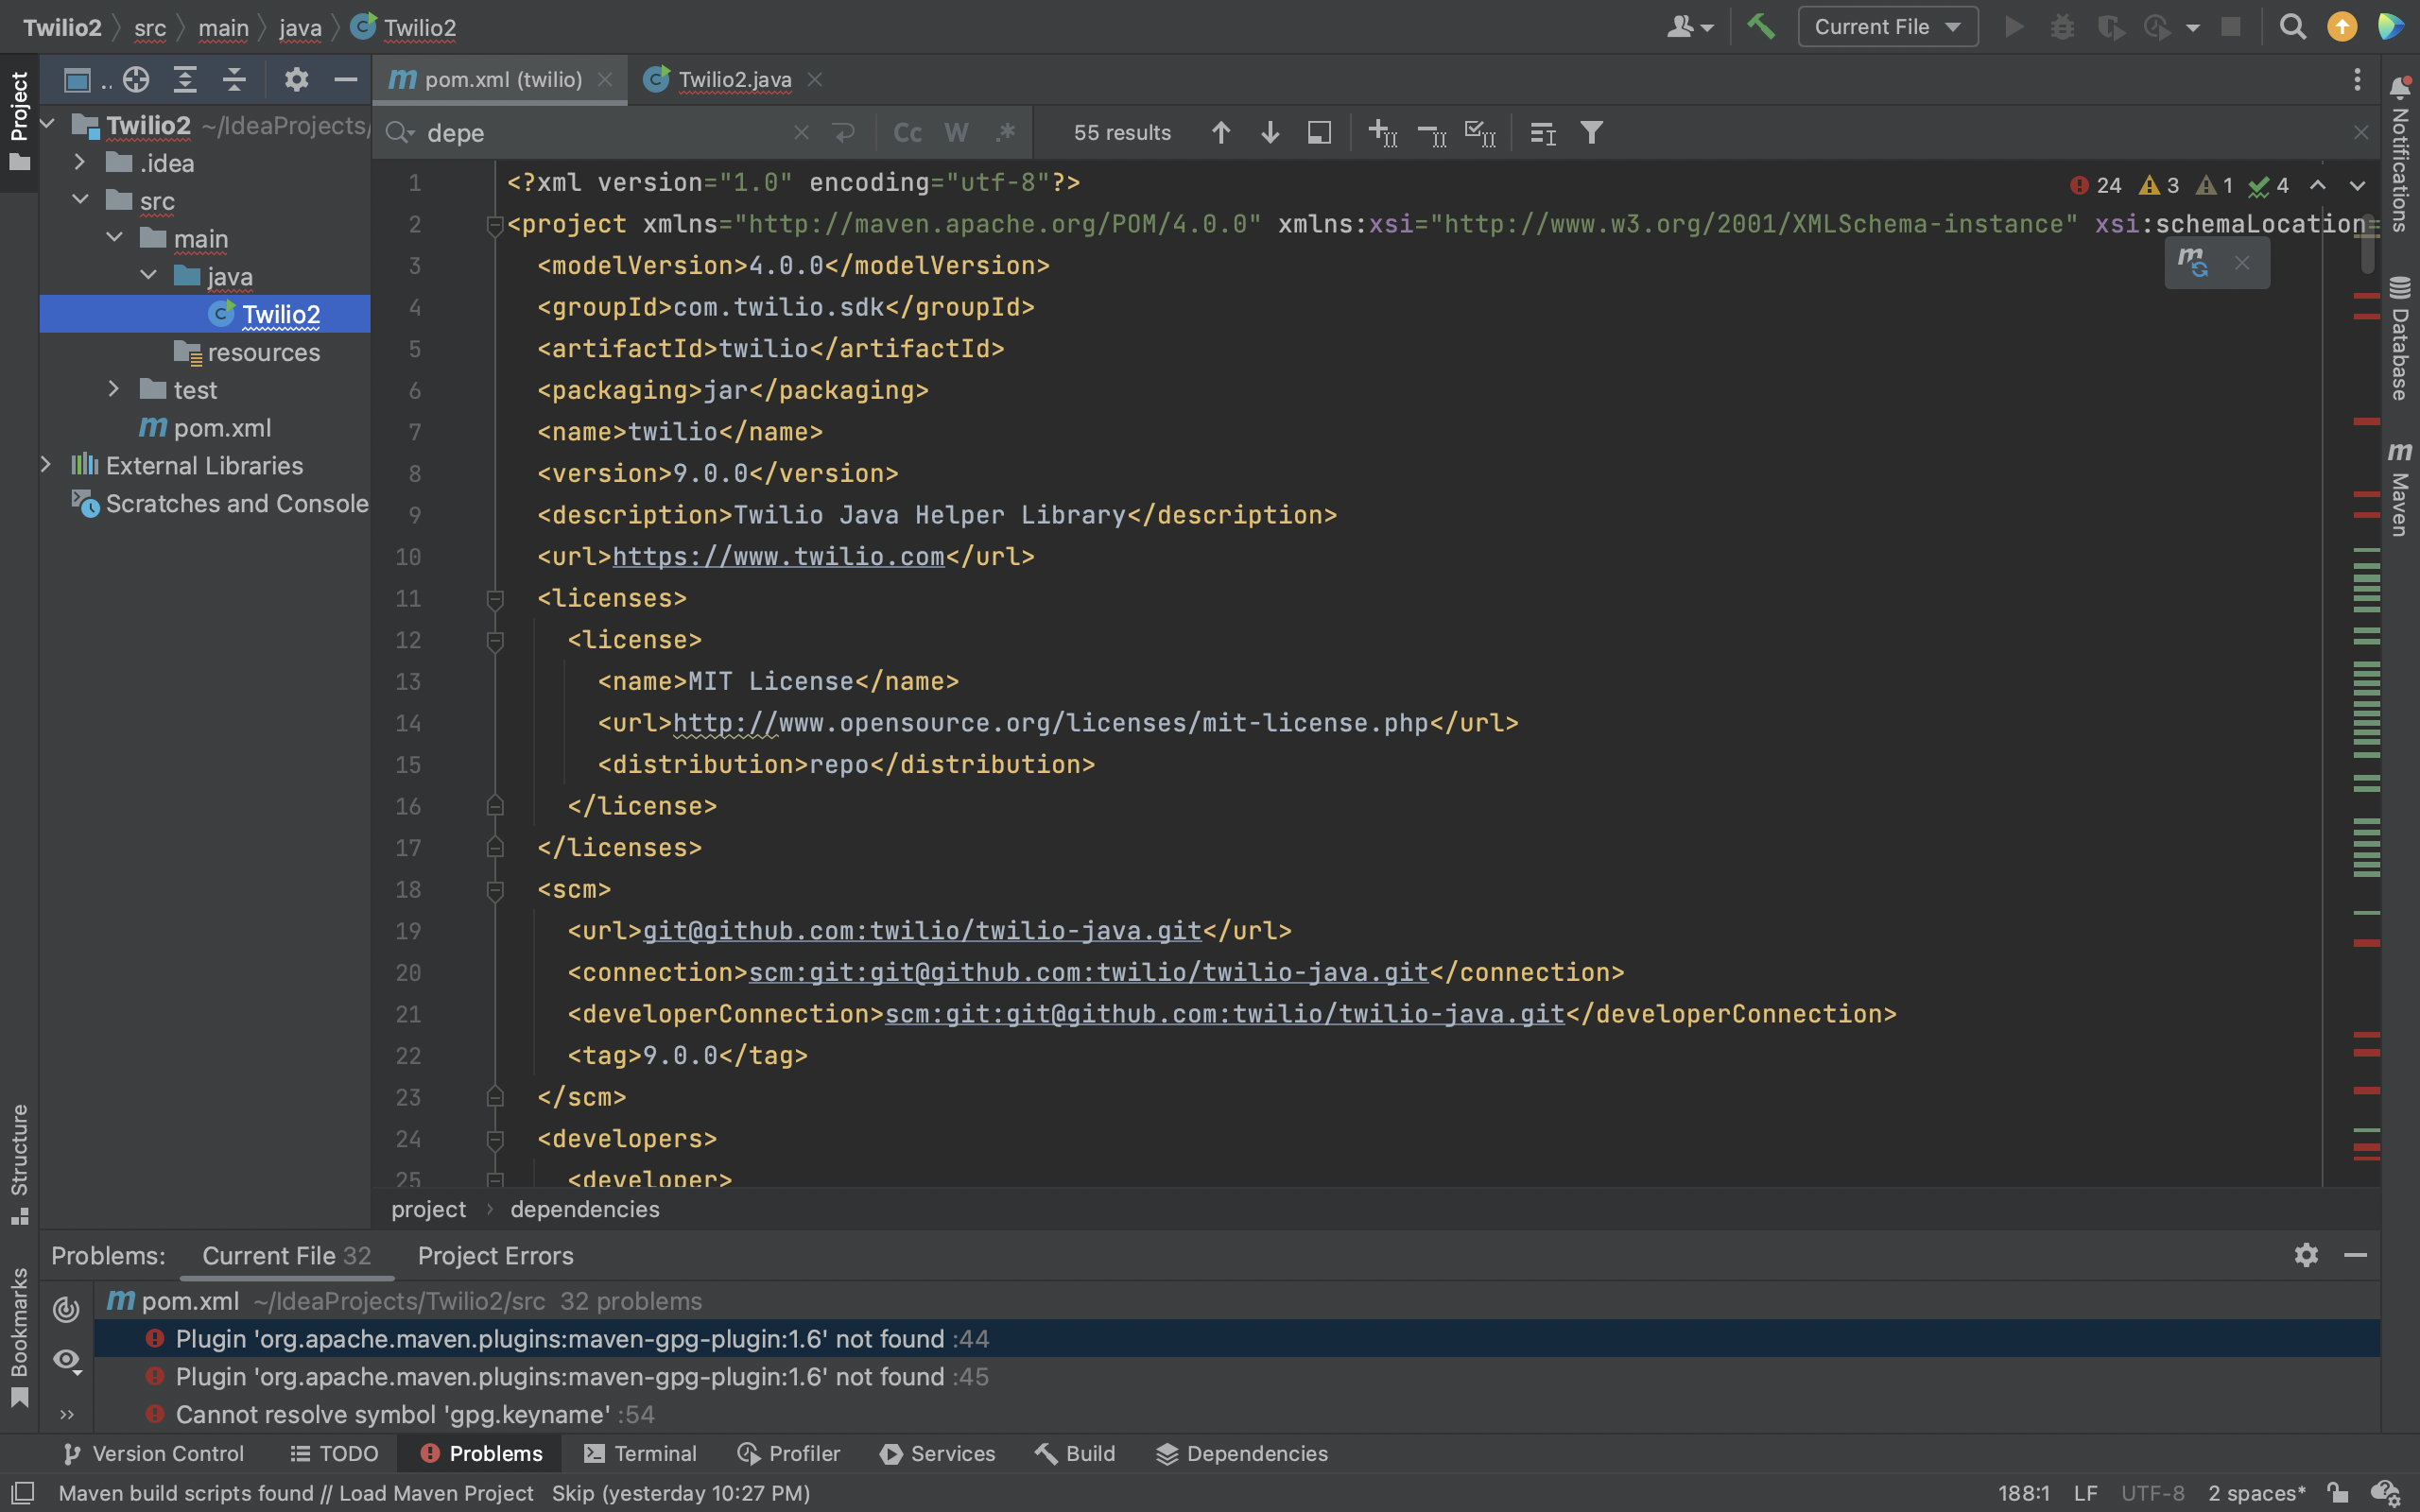Click Select Opened File crosshair icon

pyautogui.click(x=136, y=80)
